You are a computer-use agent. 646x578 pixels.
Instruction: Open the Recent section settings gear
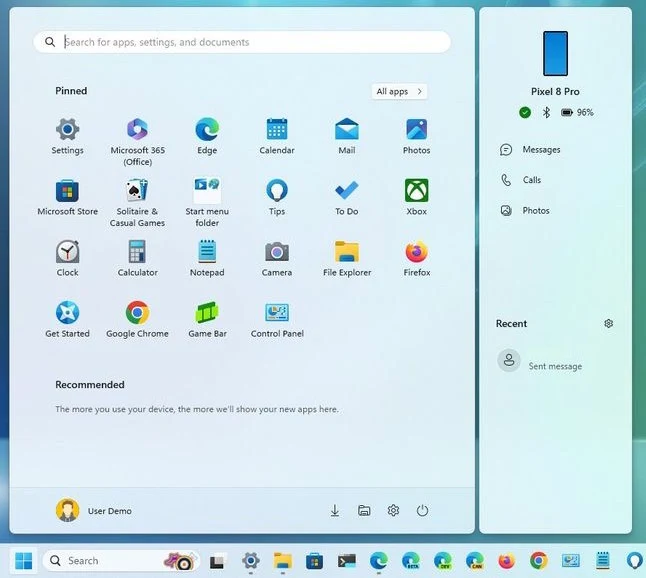[609, 323]
